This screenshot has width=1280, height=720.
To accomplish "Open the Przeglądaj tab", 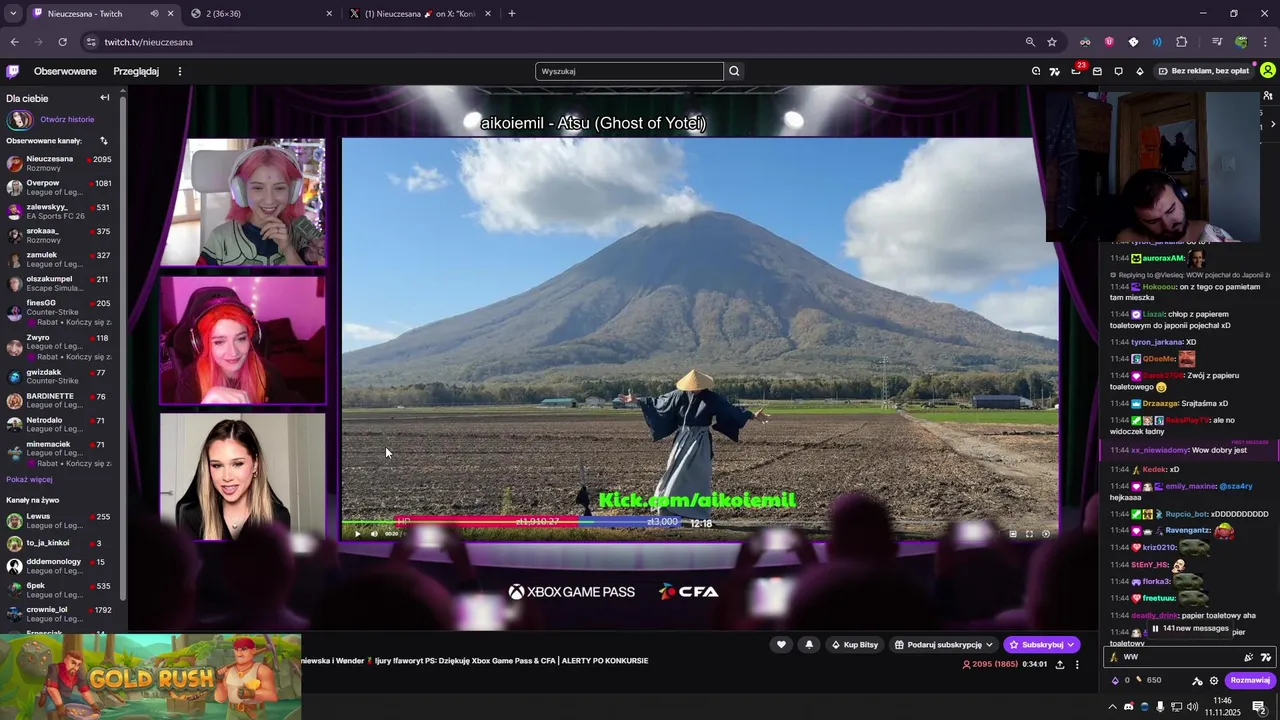I will (136, 71).
